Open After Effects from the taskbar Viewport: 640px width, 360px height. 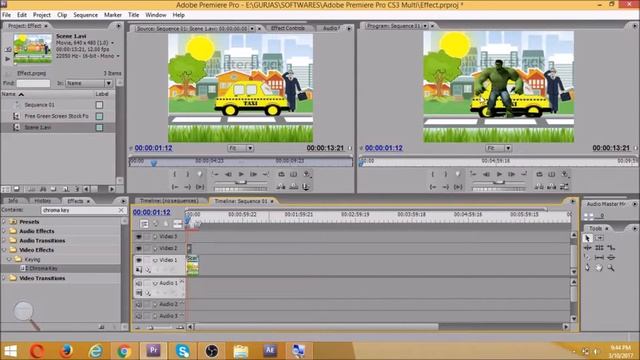(270, 351)
